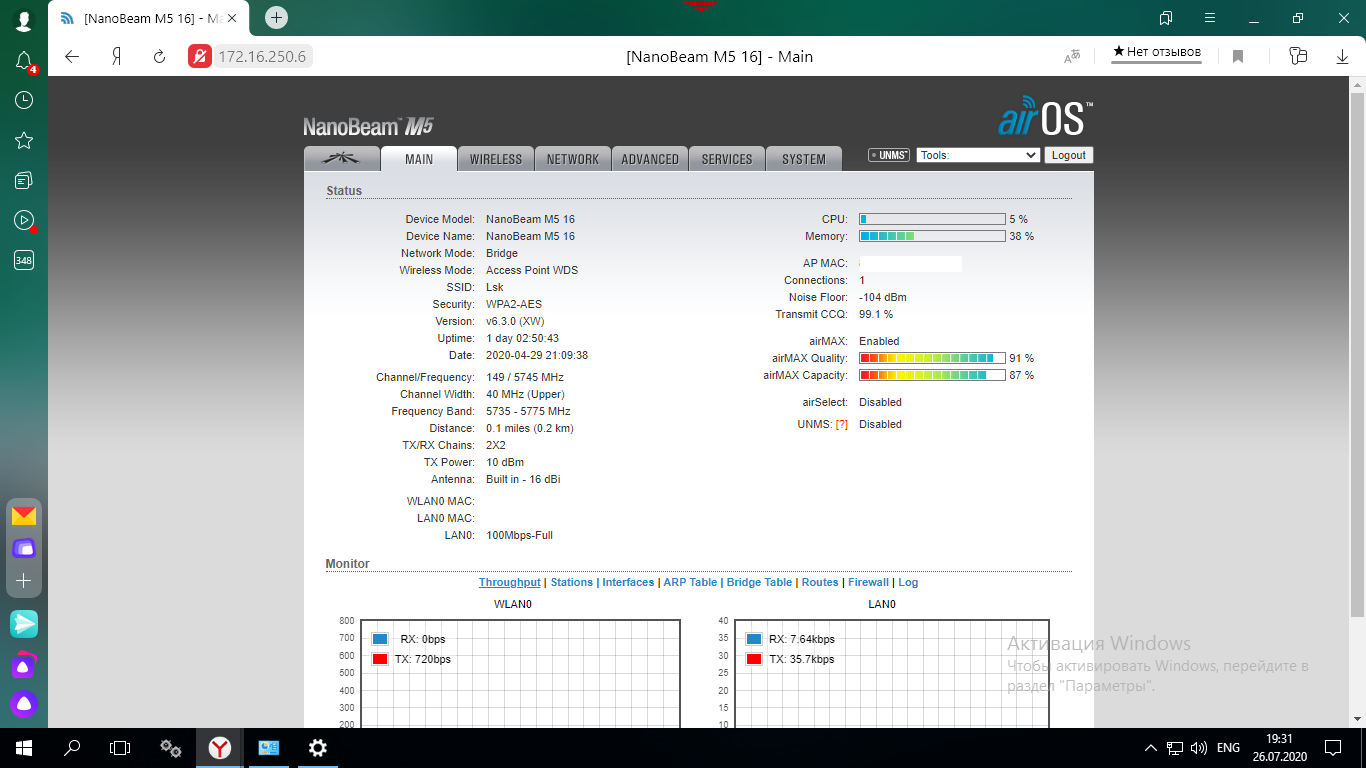Open the downloads icon
Image resolution: width=1366 pixels, height=768 pixels.
click(x=1341, y=56)
